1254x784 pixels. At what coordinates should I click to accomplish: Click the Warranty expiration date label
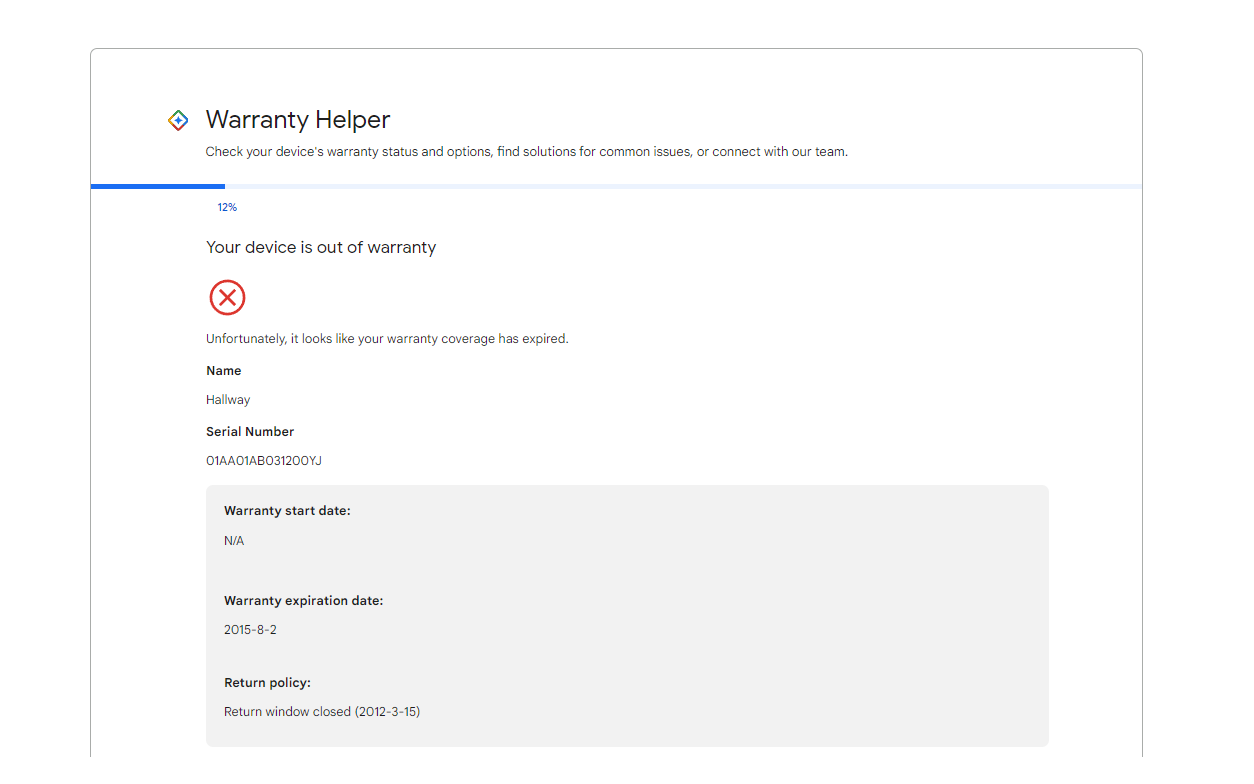(303, 601)
